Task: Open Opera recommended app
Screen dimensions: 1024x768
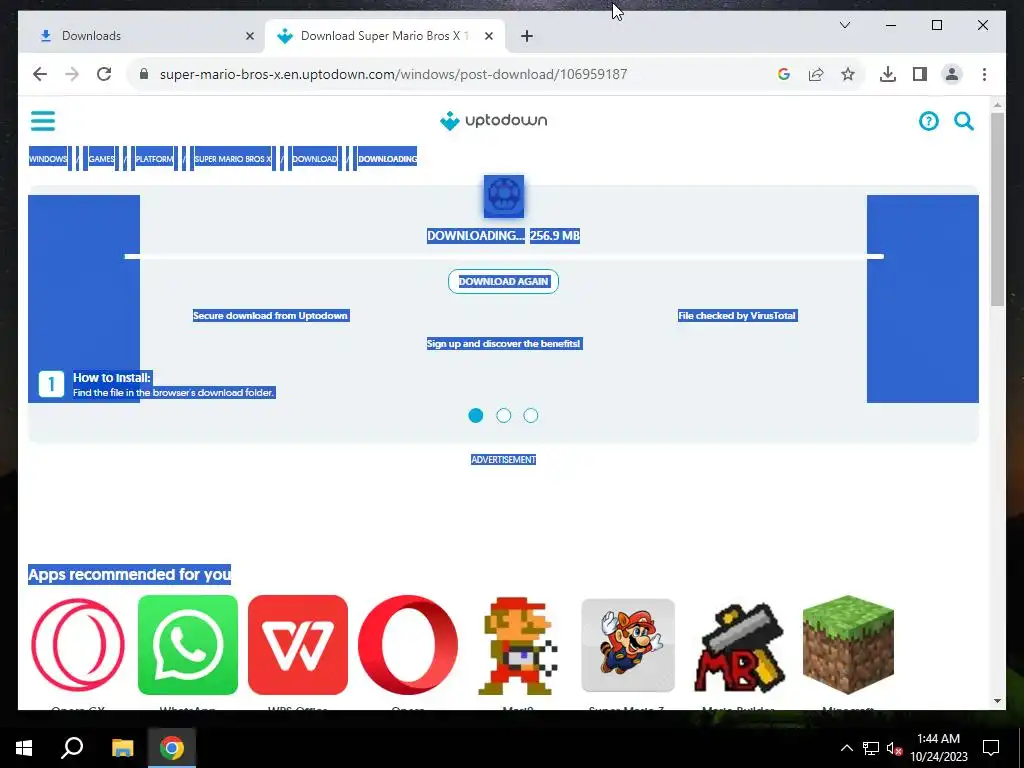Action: pyautogui.click(x=408, y=645)
